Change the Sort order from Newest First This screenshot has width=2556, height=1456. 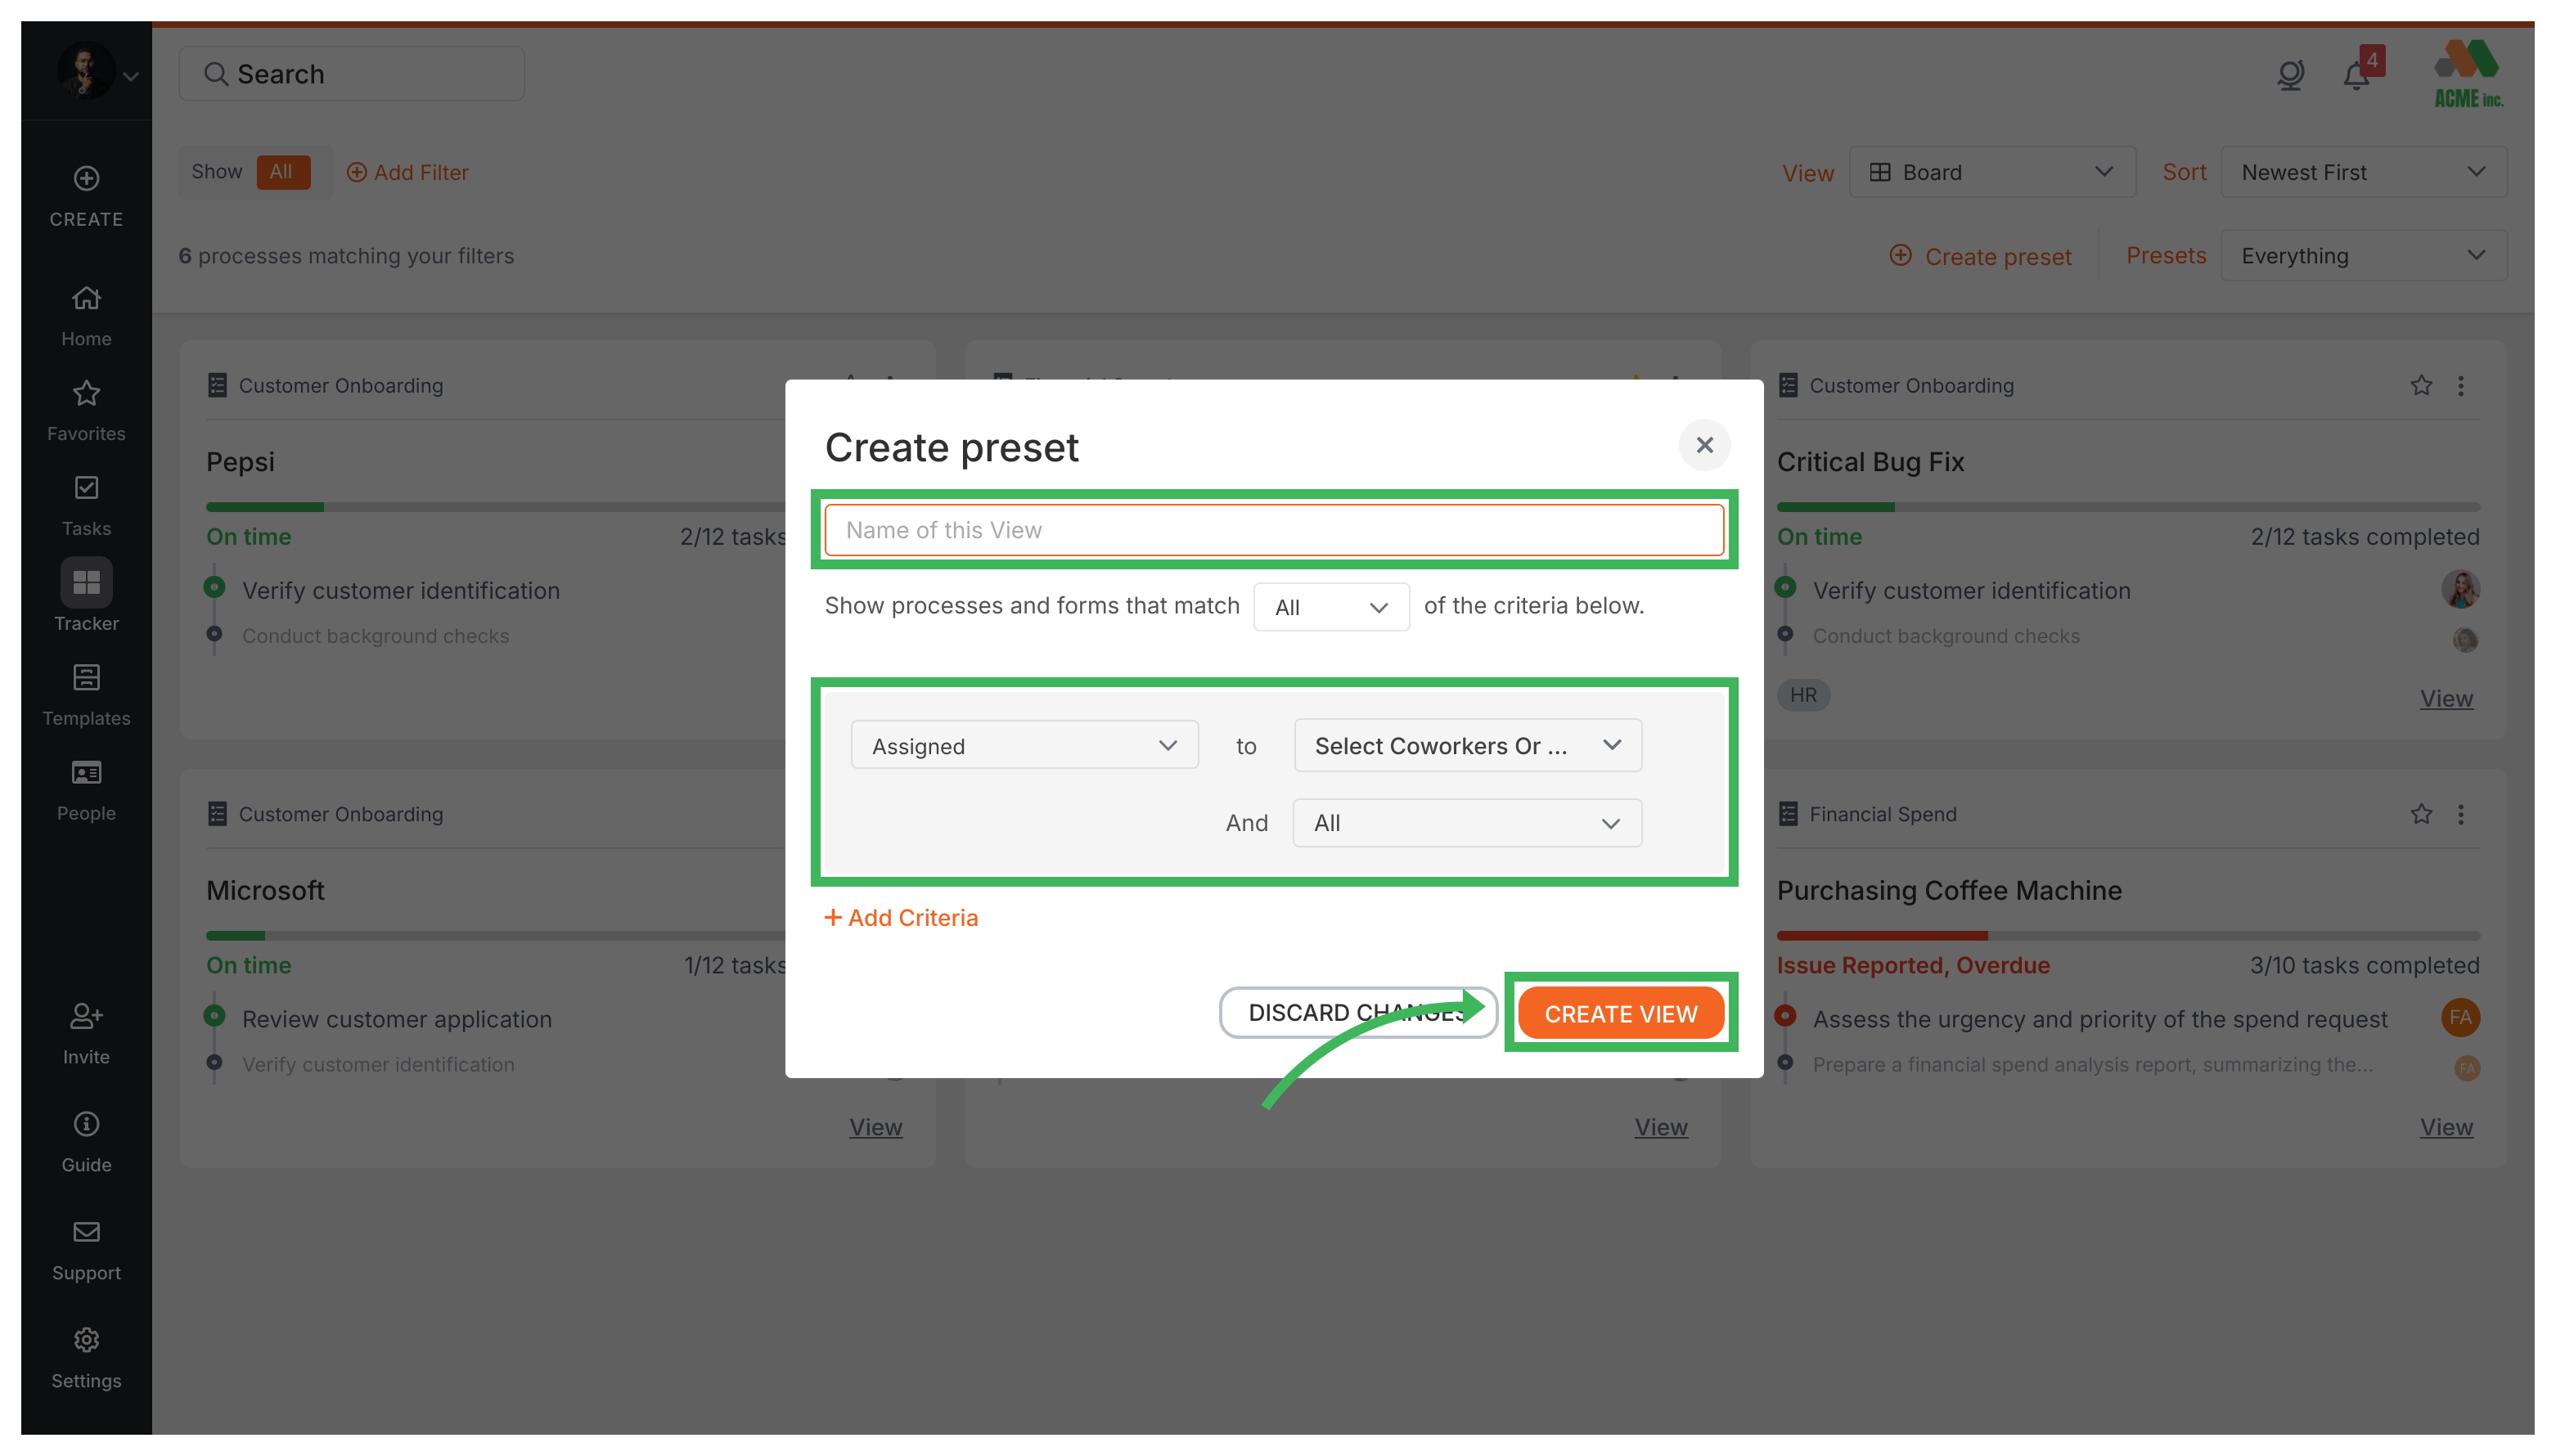point(2364,171)
